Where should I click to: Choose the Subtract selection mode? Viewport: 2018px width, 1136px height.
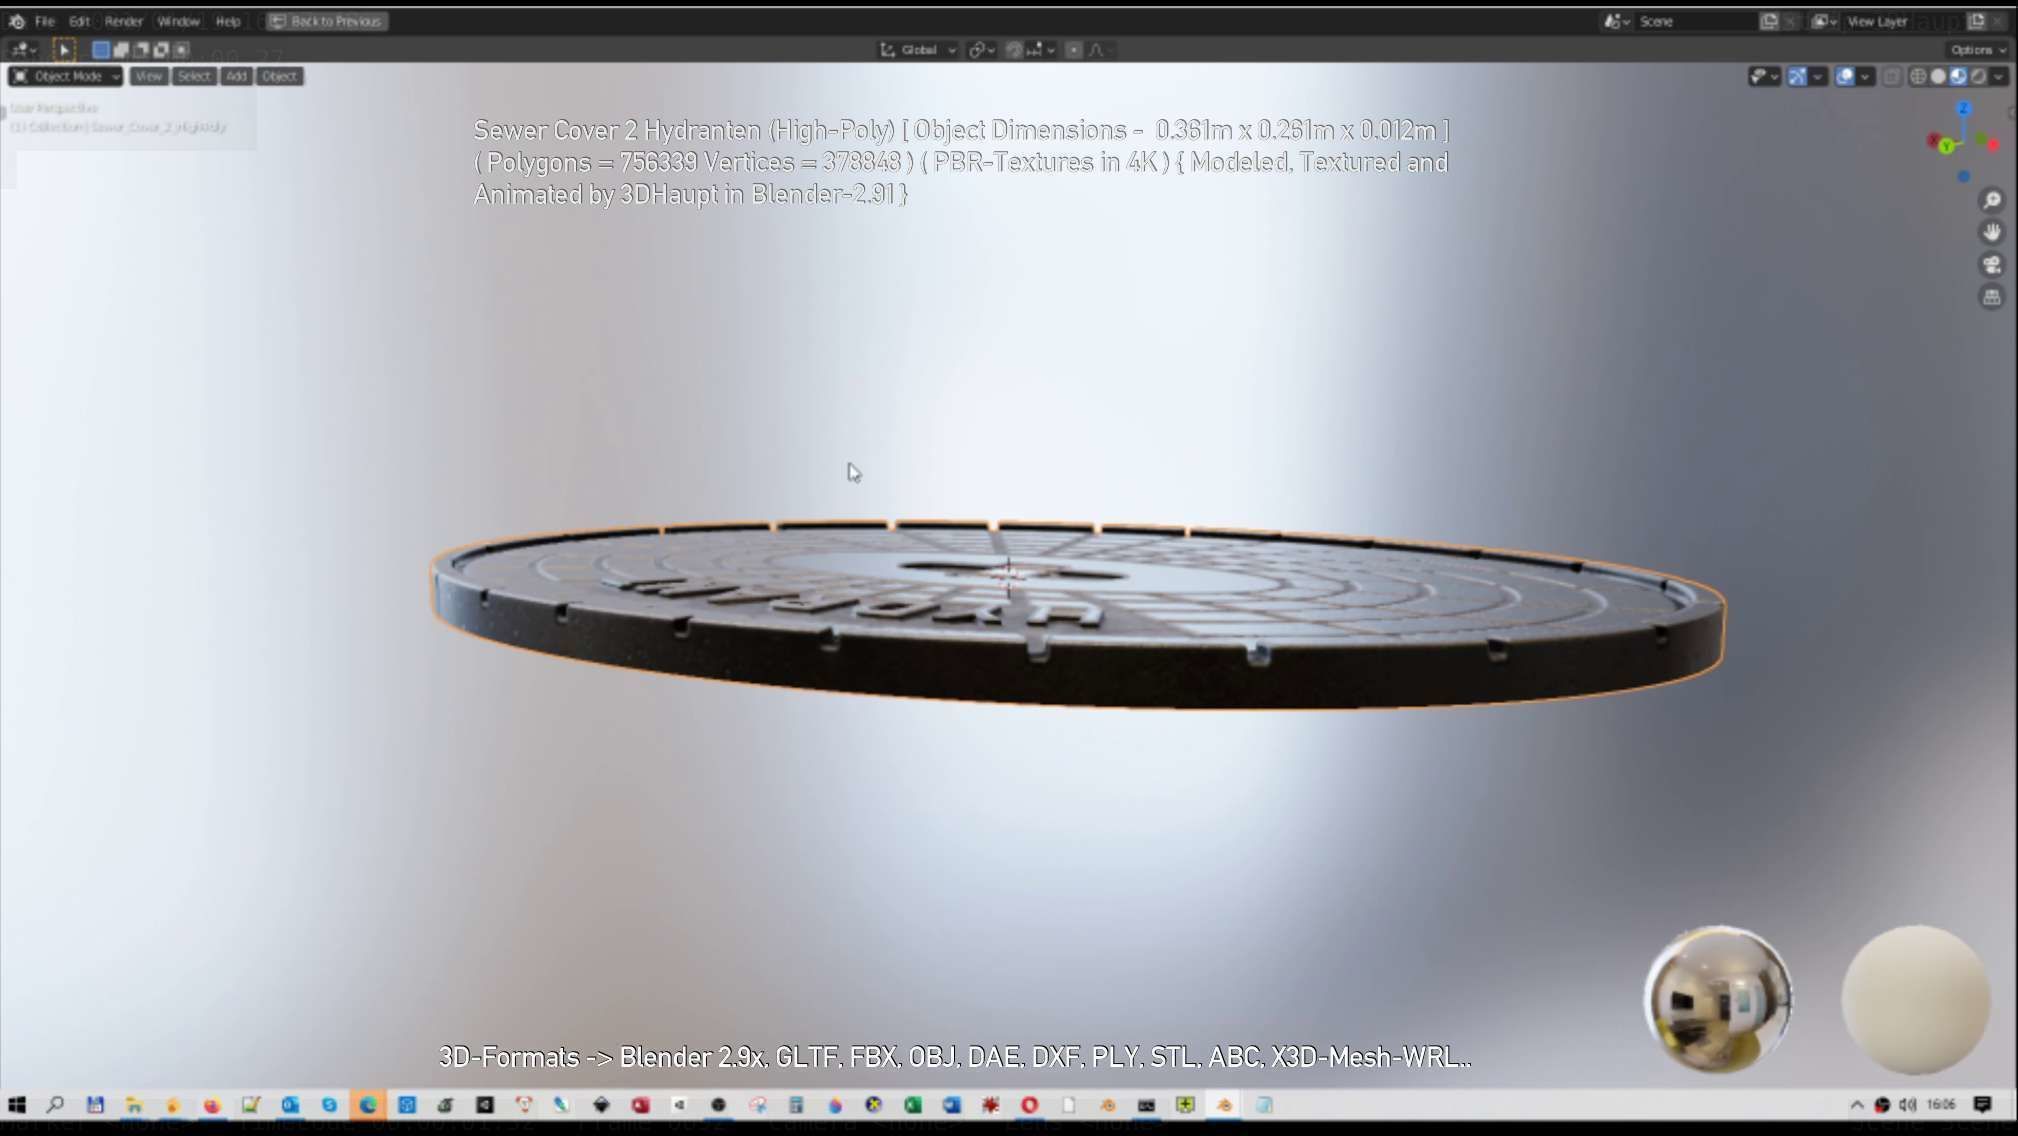141,49
